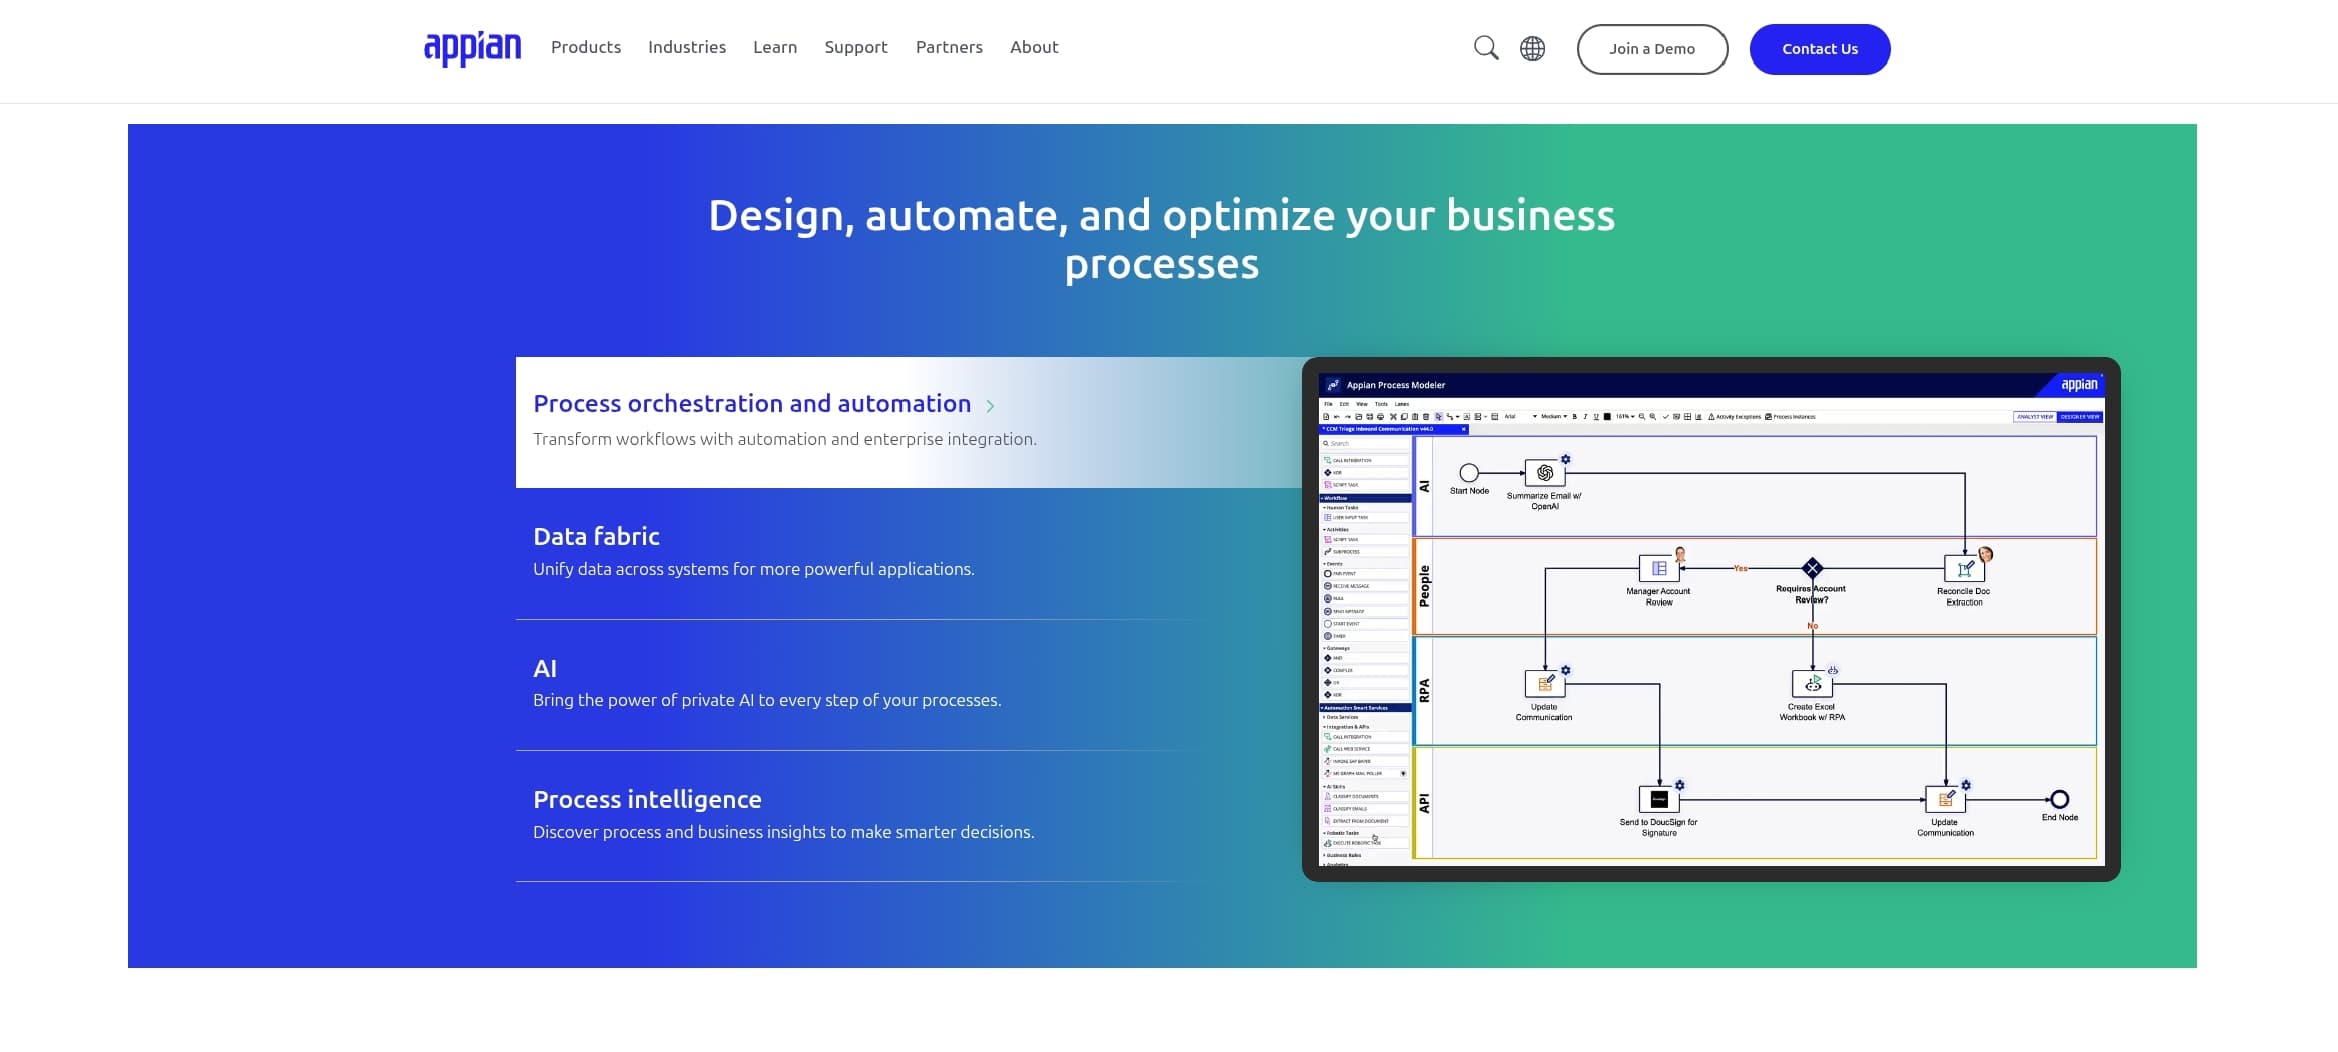Click the black text color swatch
This screenshot has height=1052, width=2338.
[x=1607, y=417]
